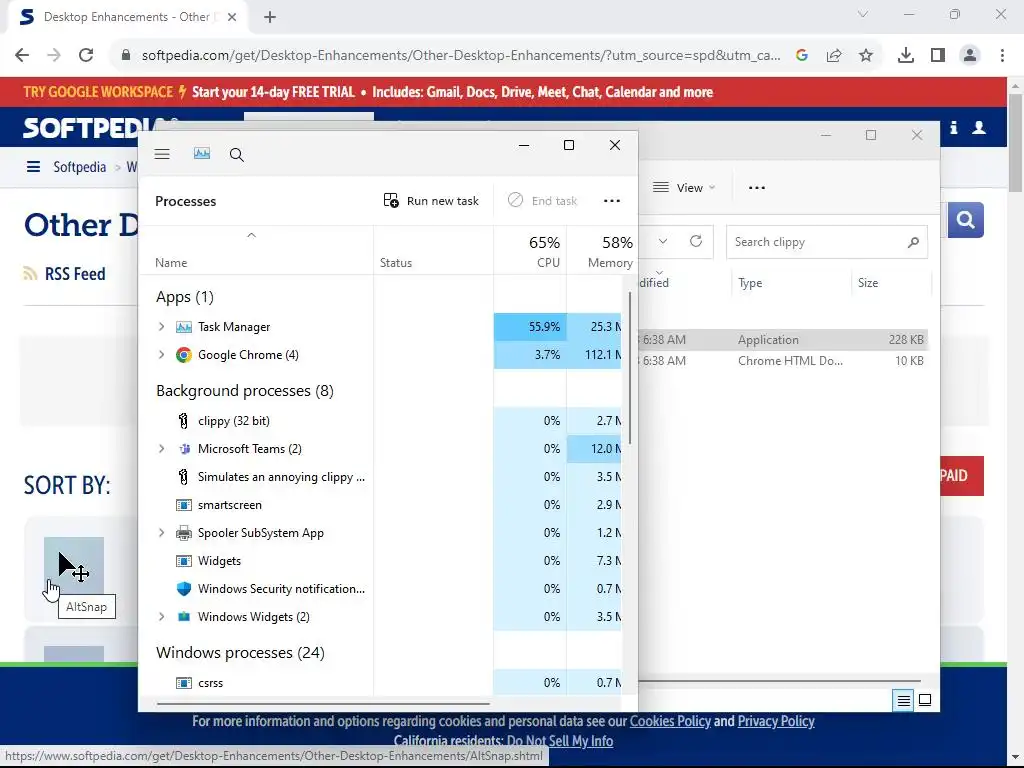1024x768 pixels.
Task: Open Cookies Policy link
Action: tap(670, 721)
